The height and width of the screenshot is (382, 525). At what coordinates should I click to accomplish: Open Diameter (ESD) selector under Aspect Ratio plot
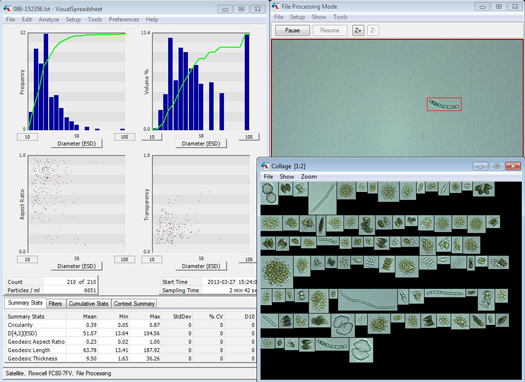coord(77,266)
